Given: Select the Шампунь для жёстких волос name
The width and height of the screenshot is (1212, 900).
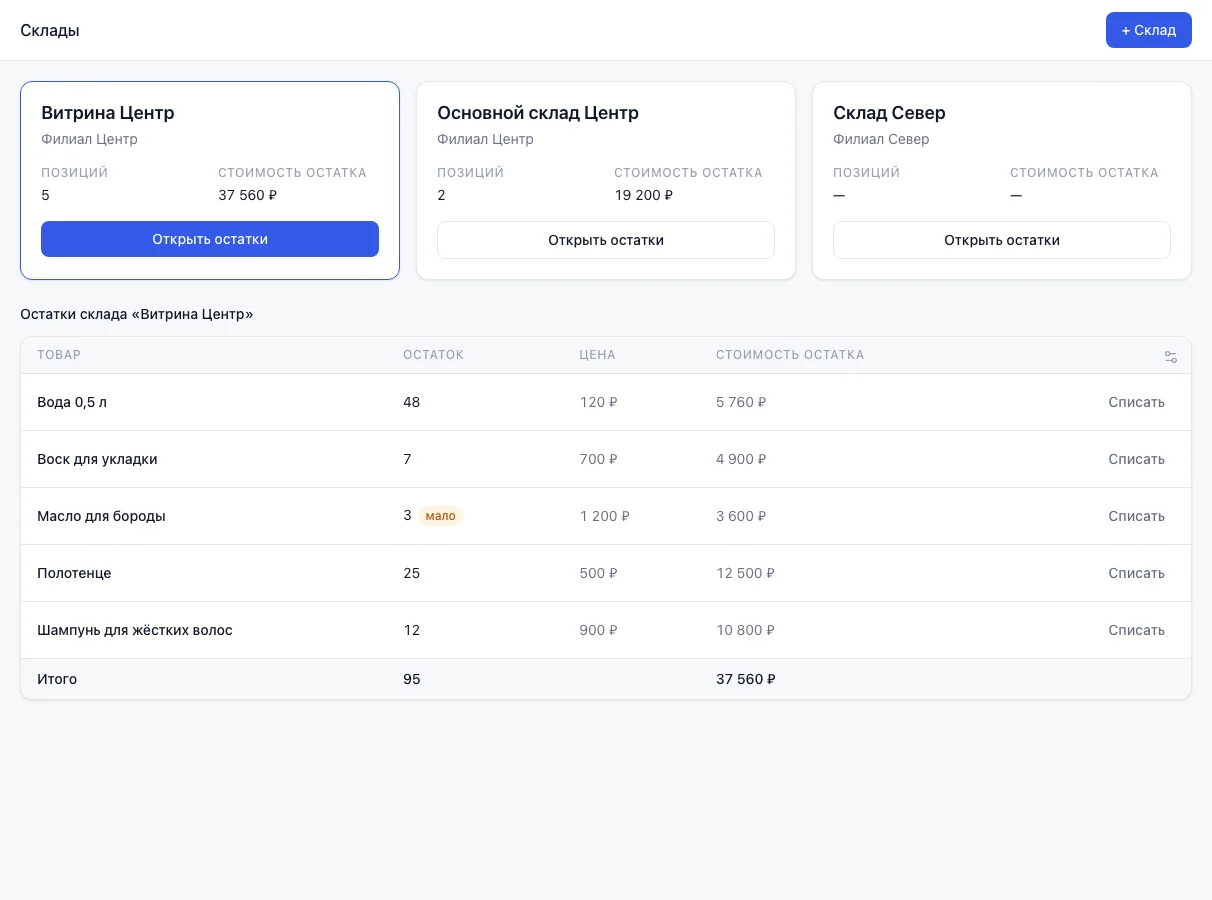Looking at the screenshot, I should pyautogui.click(x=135, y=630).
